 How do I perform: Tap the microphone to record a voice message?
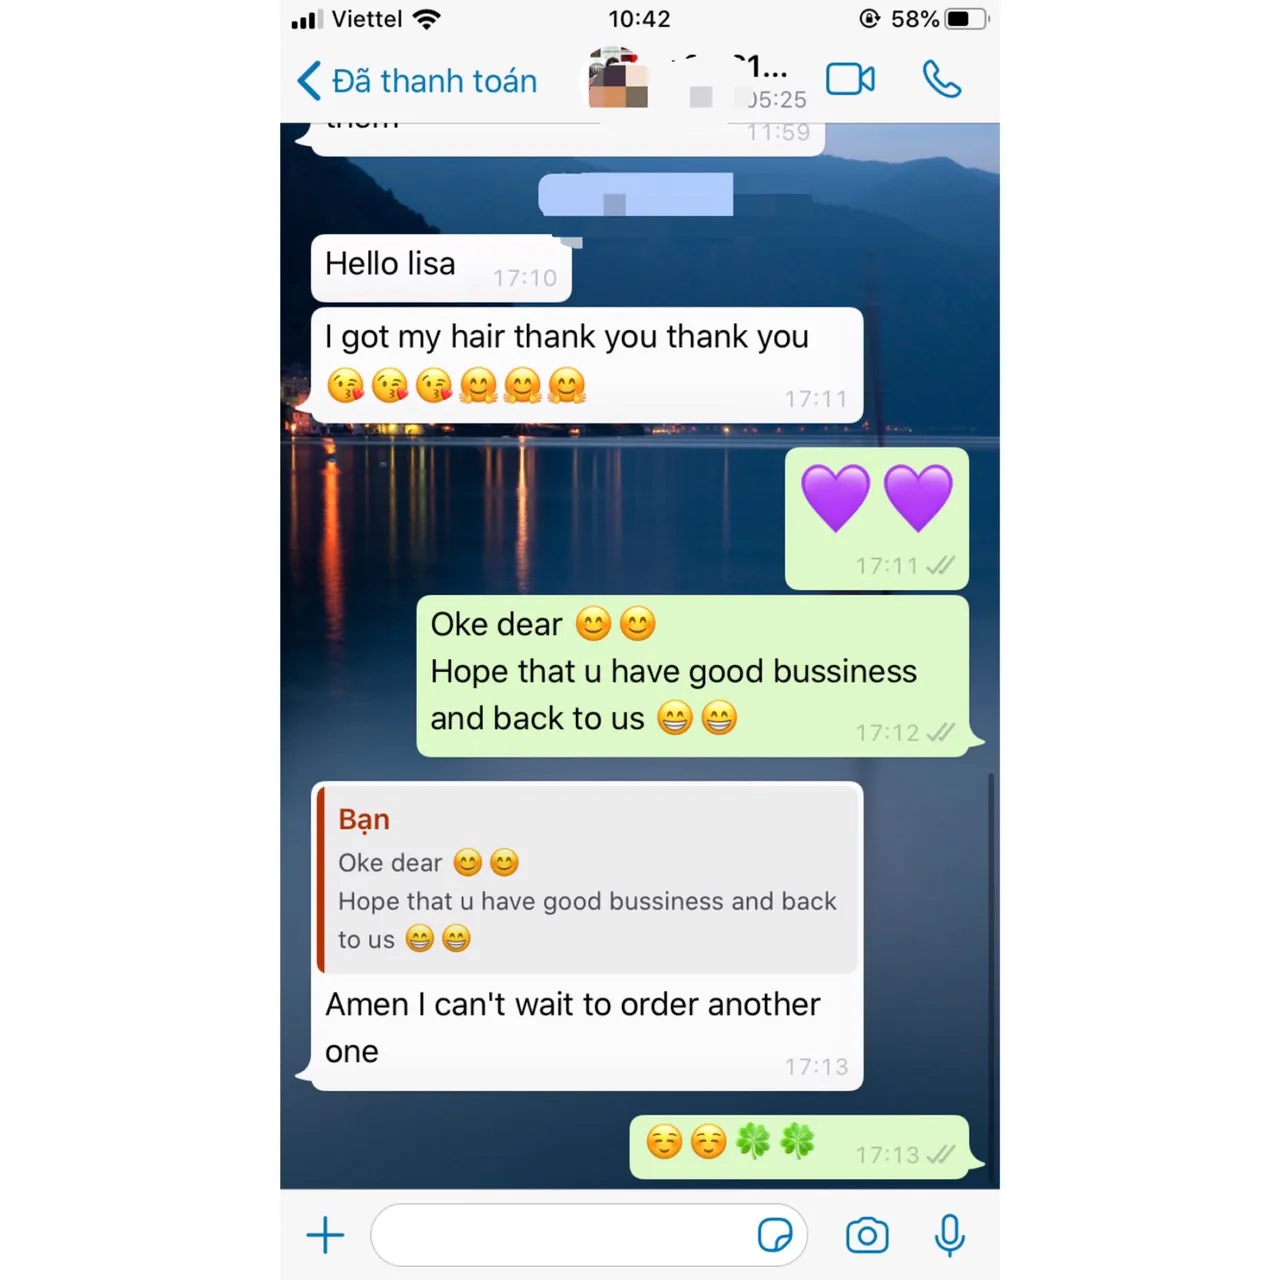(949, 1235)
